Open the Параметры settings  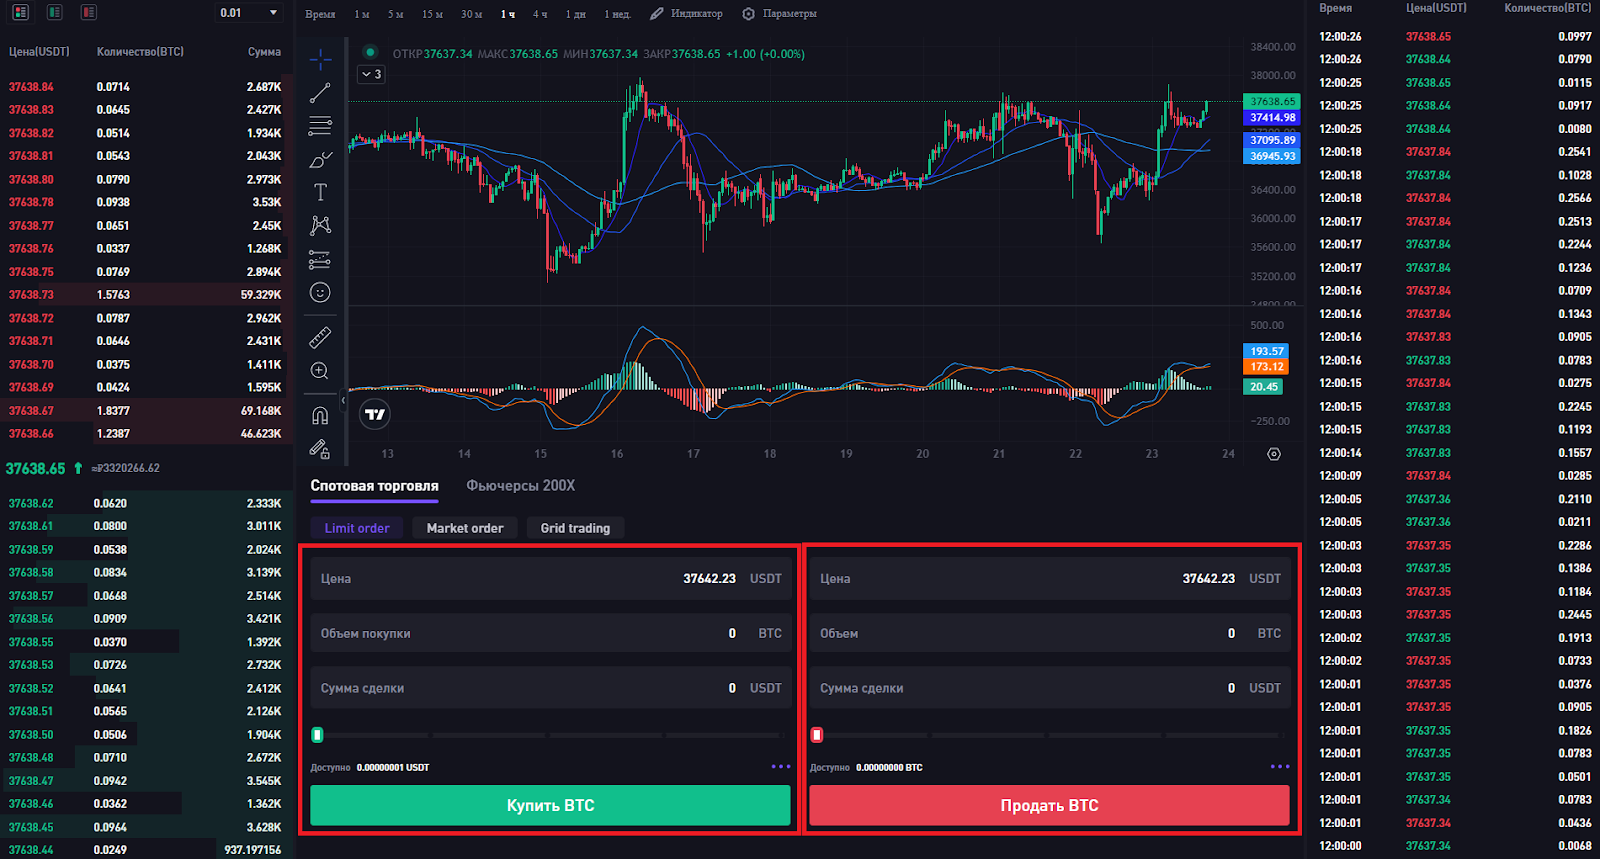point(780,14)
